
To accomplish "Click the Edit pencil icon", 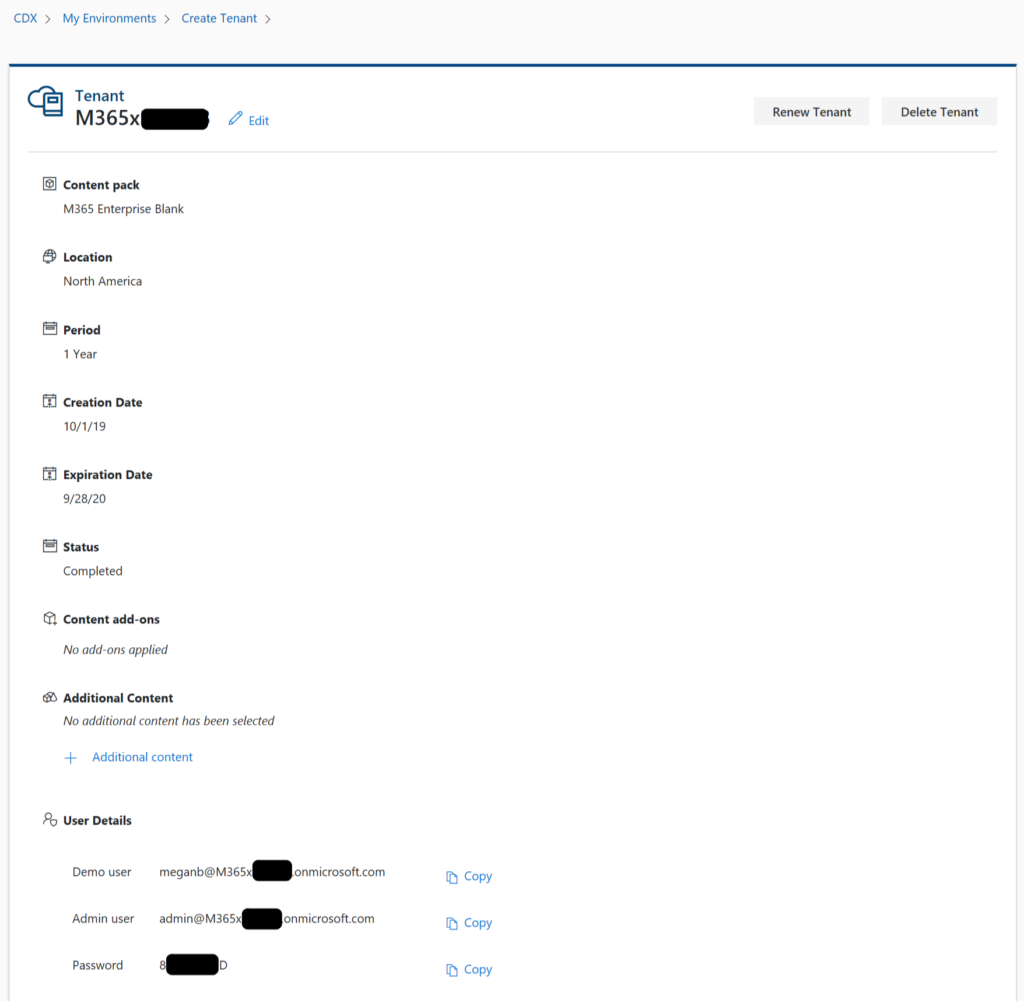I will coord(235,119).
